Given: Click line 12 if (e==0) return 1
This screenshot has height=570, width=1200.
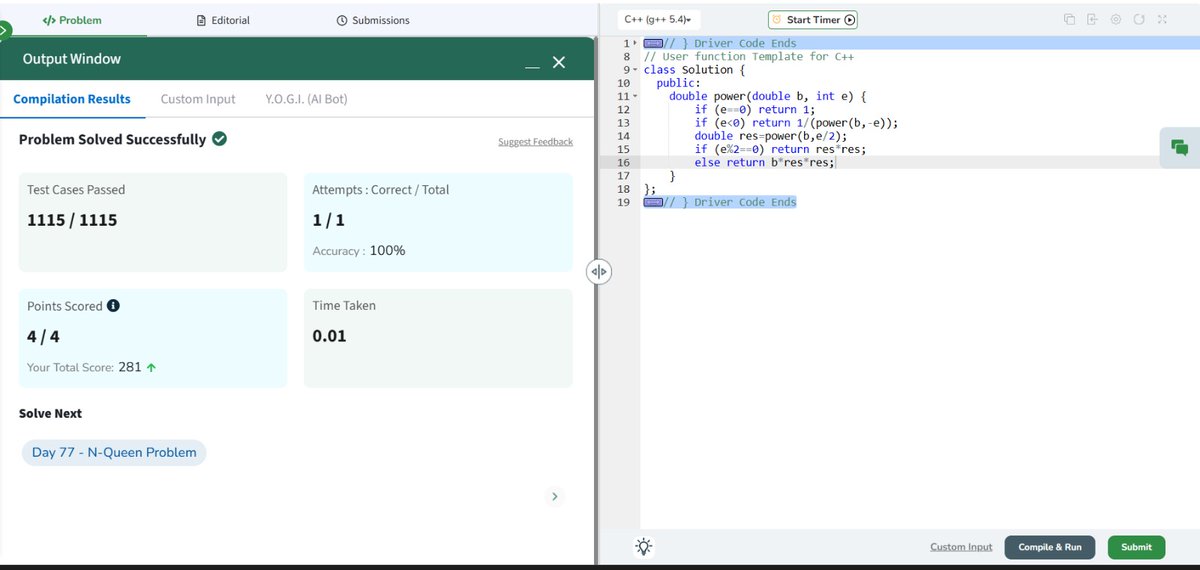Looking at the screenshot, I should point(755,109).
